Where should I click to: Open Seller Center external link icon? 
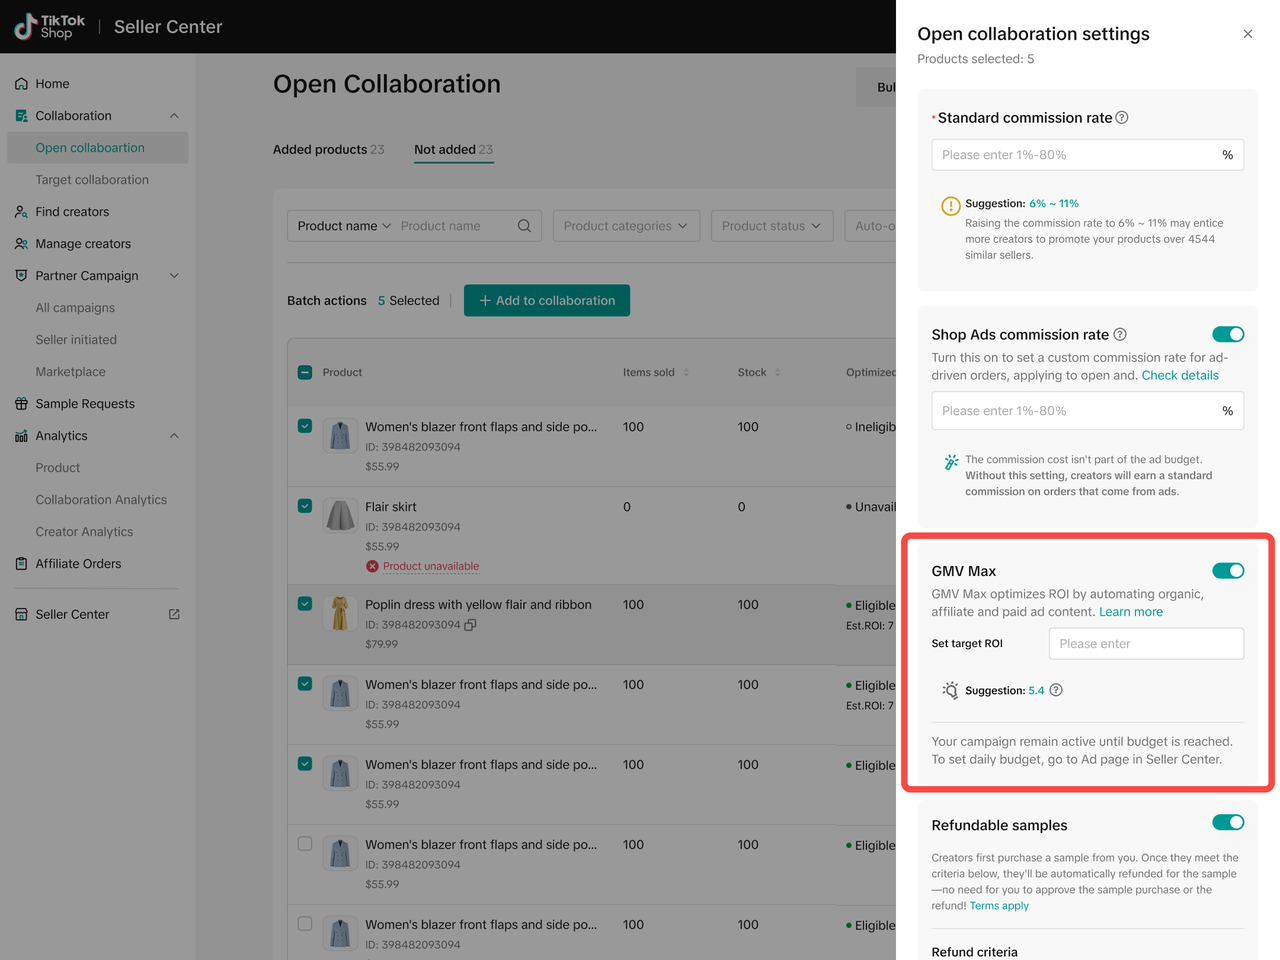point(174,614)
